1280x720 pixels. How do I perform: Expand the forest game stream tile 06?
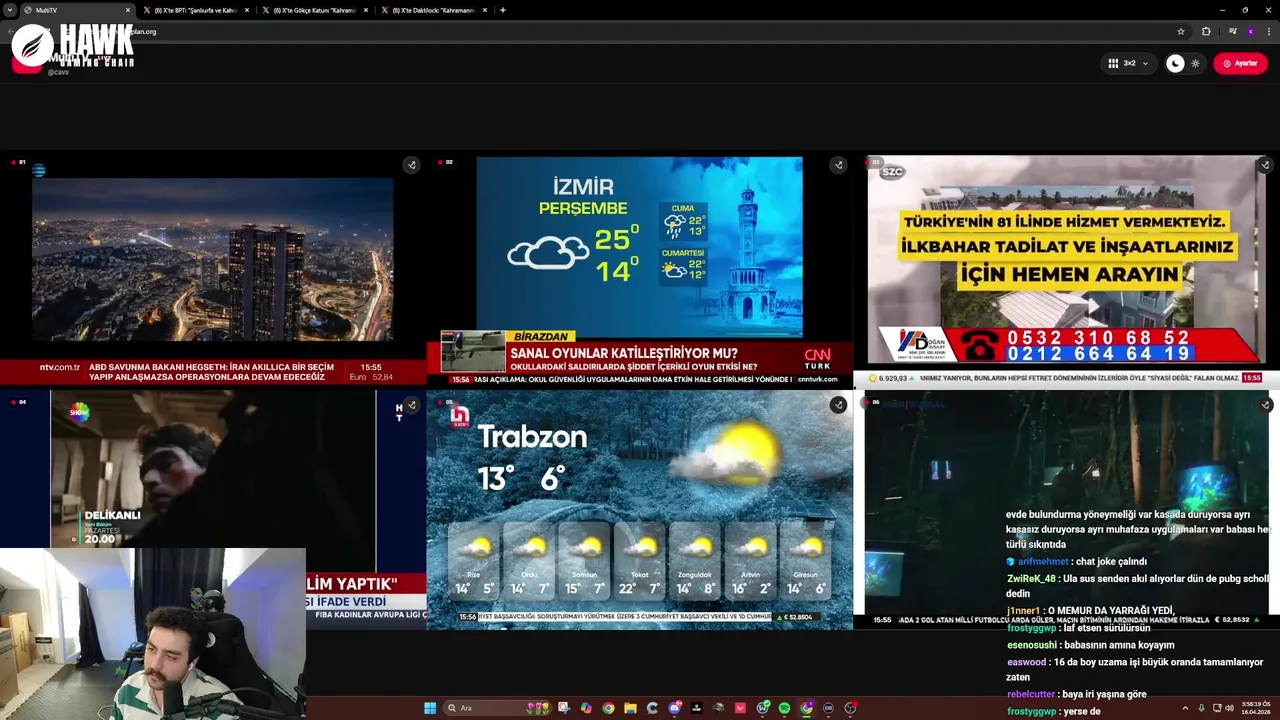pos(1265,405)
